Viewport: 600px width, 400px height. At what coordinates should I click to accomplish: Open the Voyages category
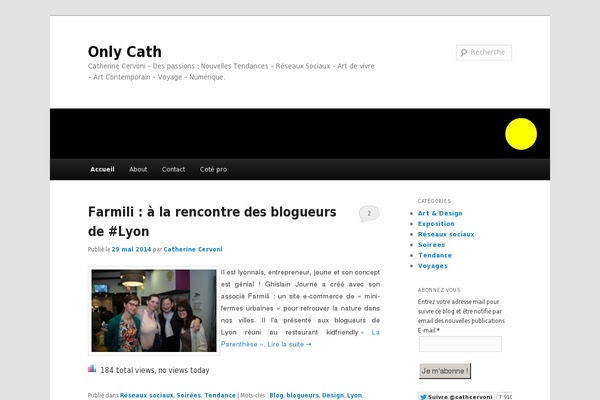click(432, 266)
